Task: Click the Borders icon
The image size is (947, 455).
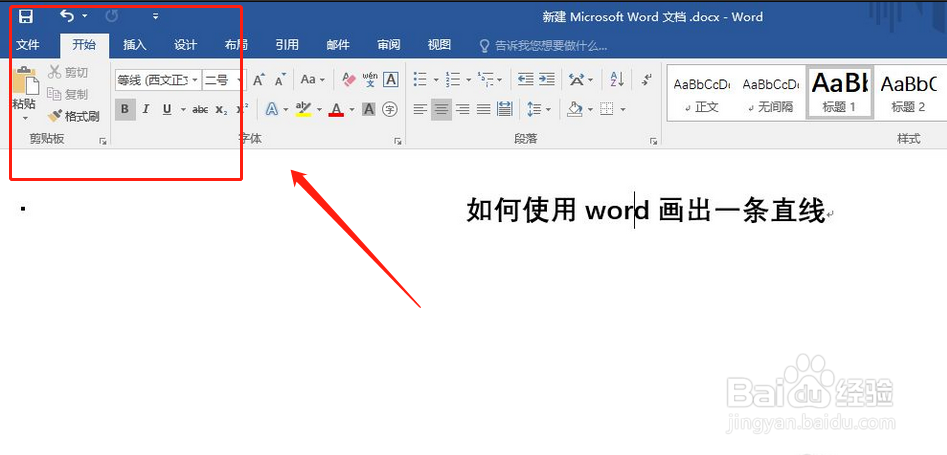Action: 607,109
